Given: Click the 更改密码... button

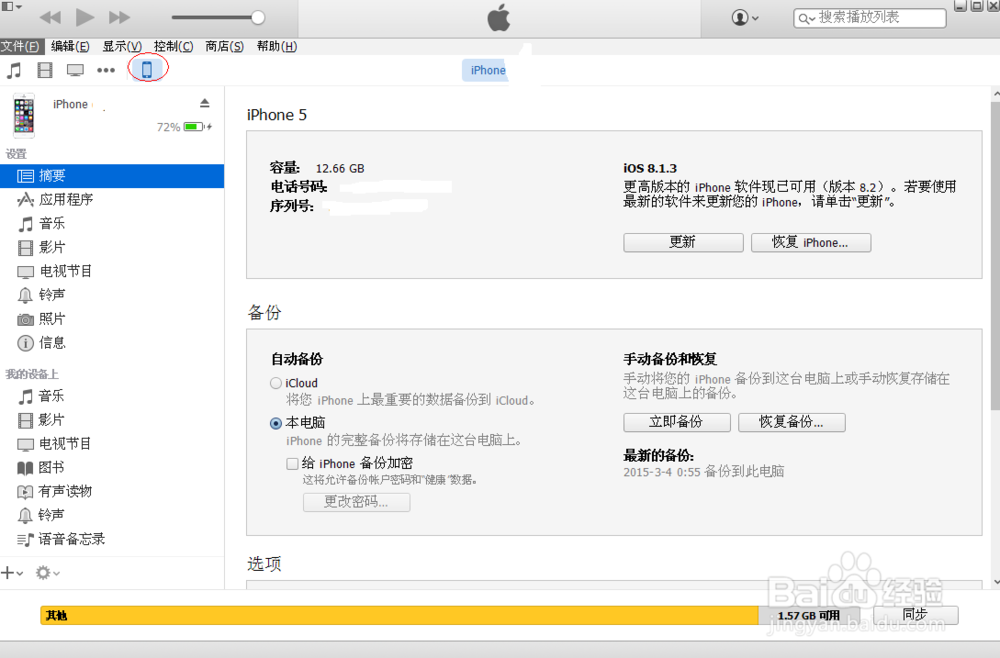Looking at the screenshot, I should click(357, 502).
